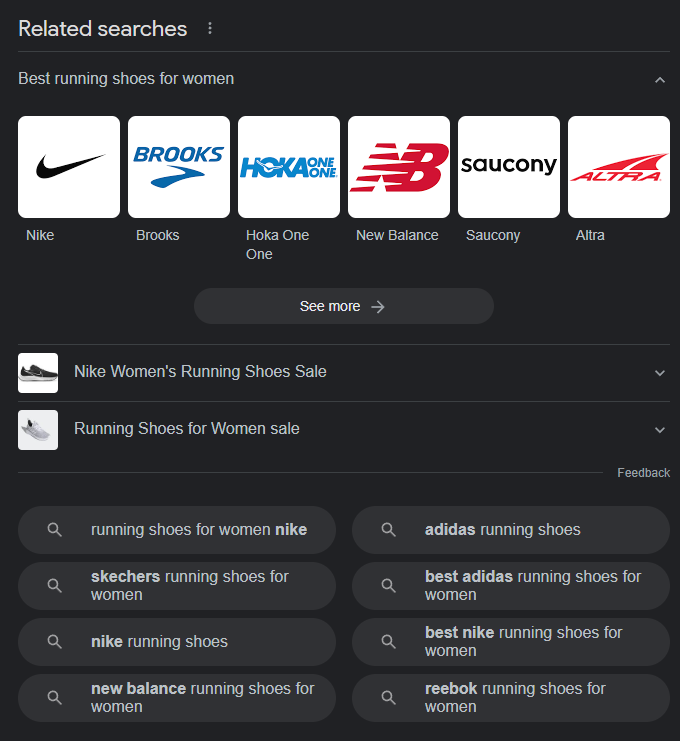Click magnifier icon beside skechers running shoes
Screen dimensions: 680x741
54,586
